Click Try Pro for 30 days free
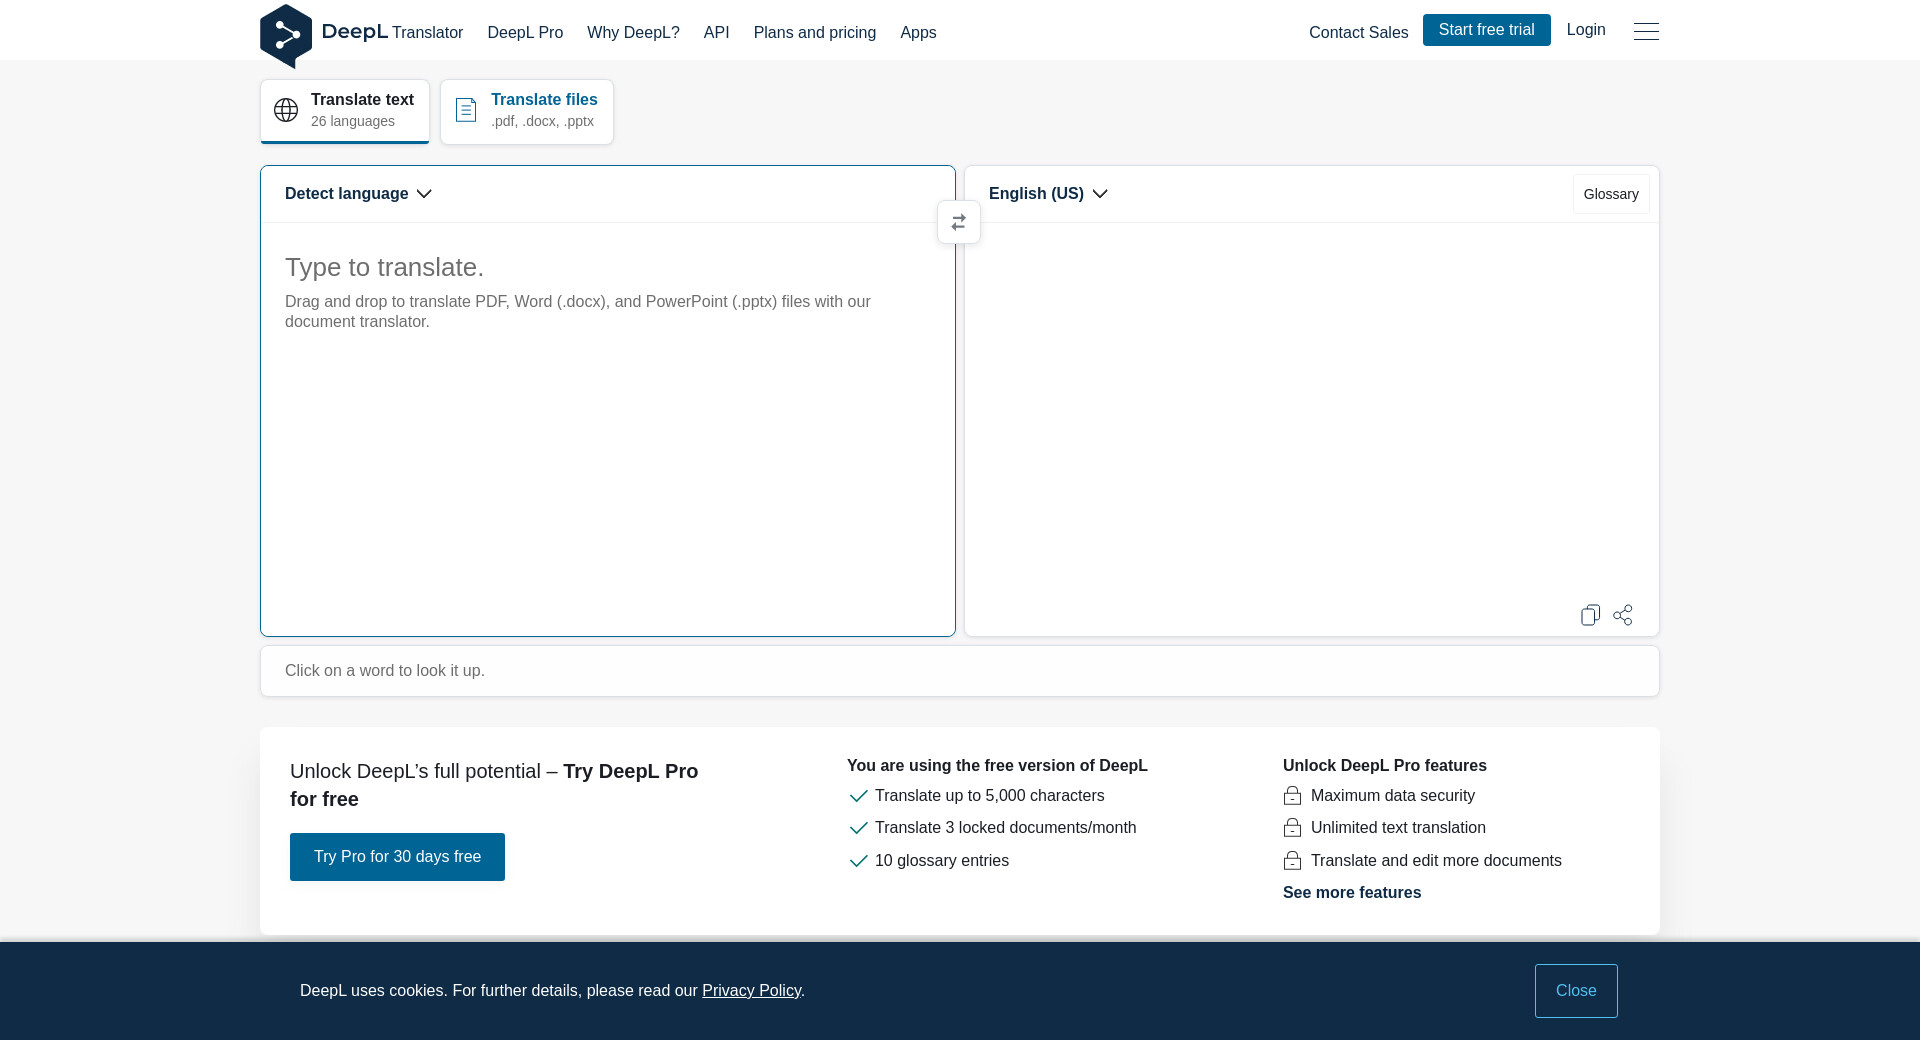1920x1040 pixels. (x=397, y=857)
